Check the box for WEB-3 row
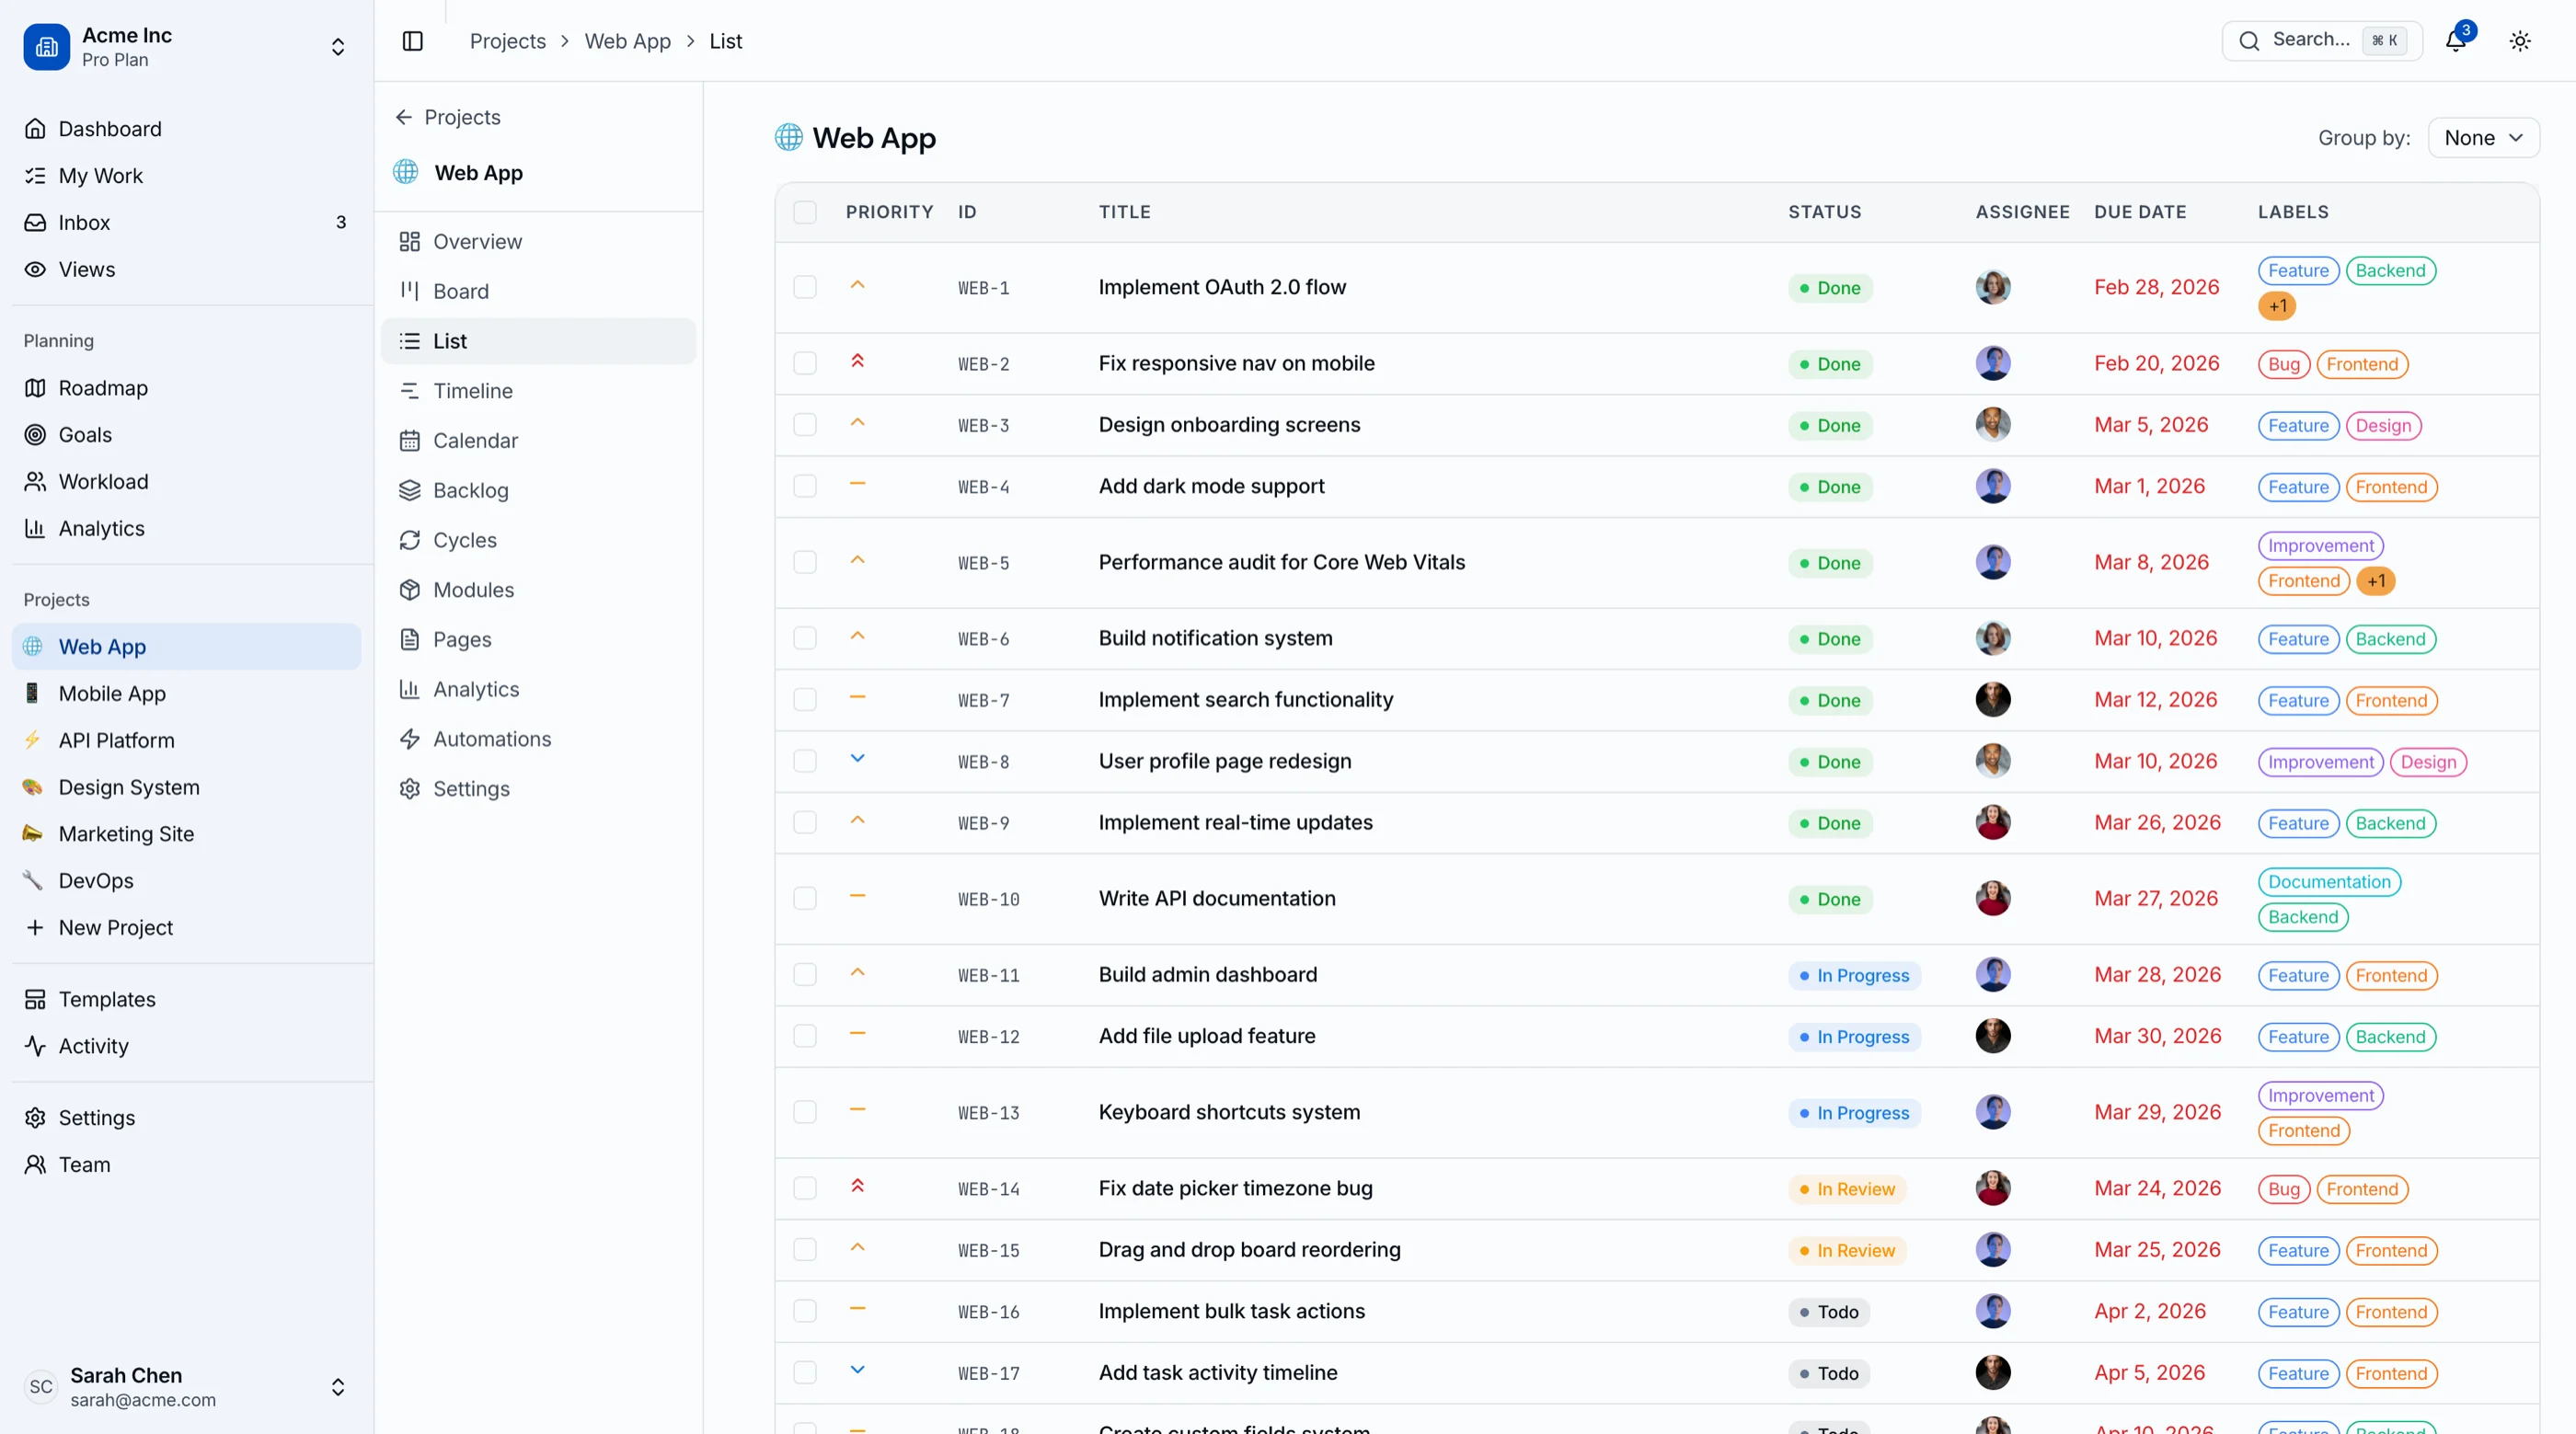The height and width of the screenshot is (1434, 2576). pos(805,425)
